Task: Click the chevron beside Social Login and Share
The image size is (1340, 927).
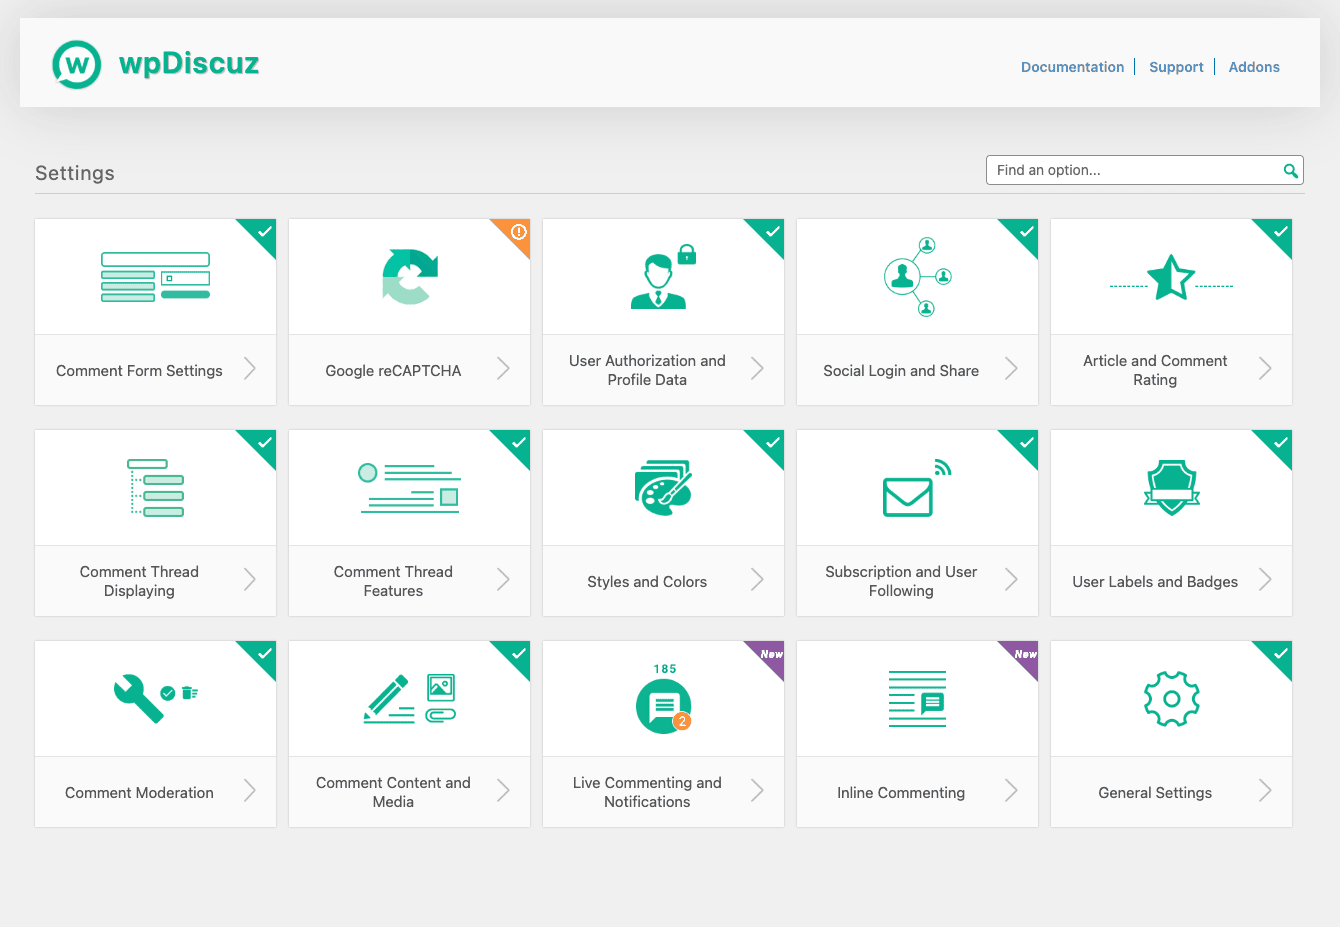Action: click(x=1012, y=369)
